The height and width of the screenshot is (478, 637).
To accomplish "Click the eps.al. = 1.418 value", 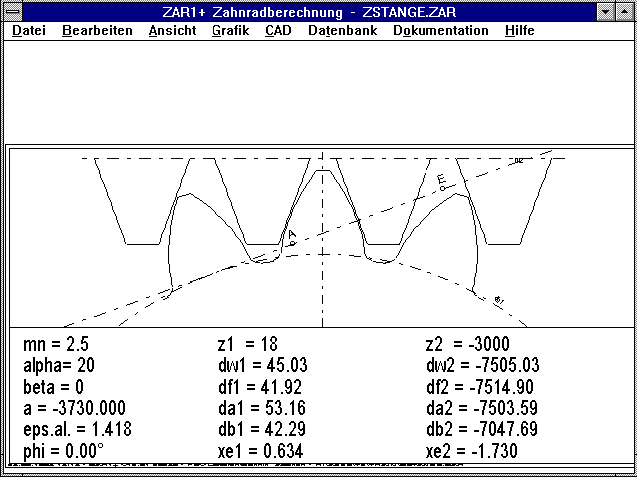I will 76,430.
